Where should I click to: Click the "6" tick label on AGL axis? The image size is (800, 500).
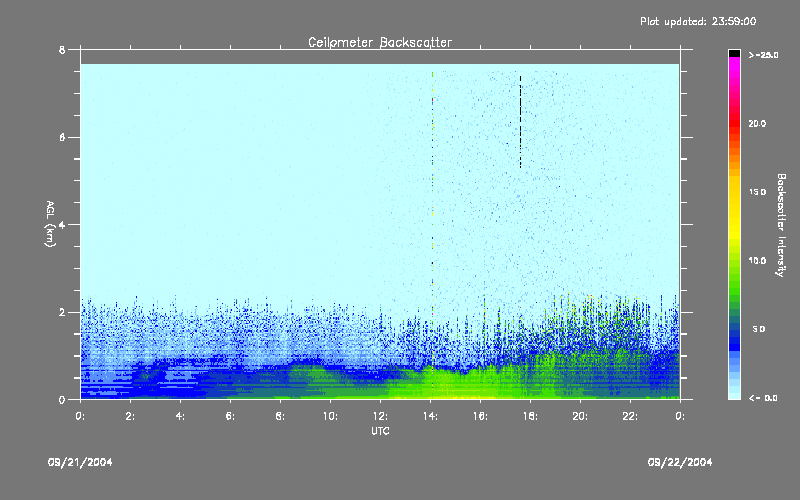coord(62,137)
